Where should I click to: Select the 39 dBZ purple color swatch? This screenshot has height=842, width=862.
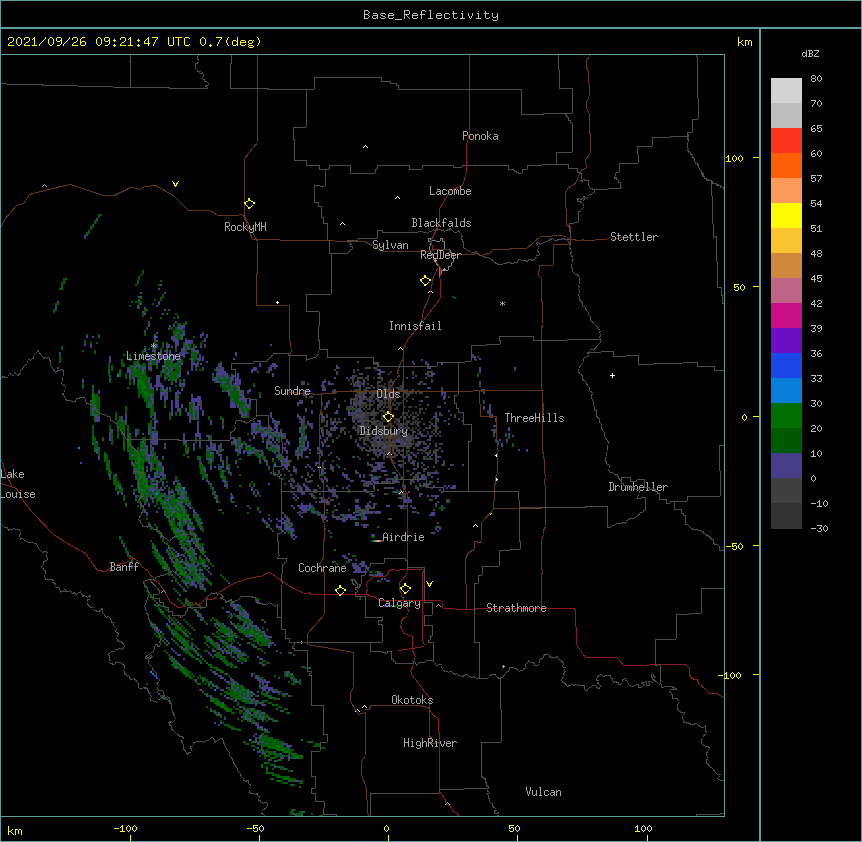pos(786,341)
